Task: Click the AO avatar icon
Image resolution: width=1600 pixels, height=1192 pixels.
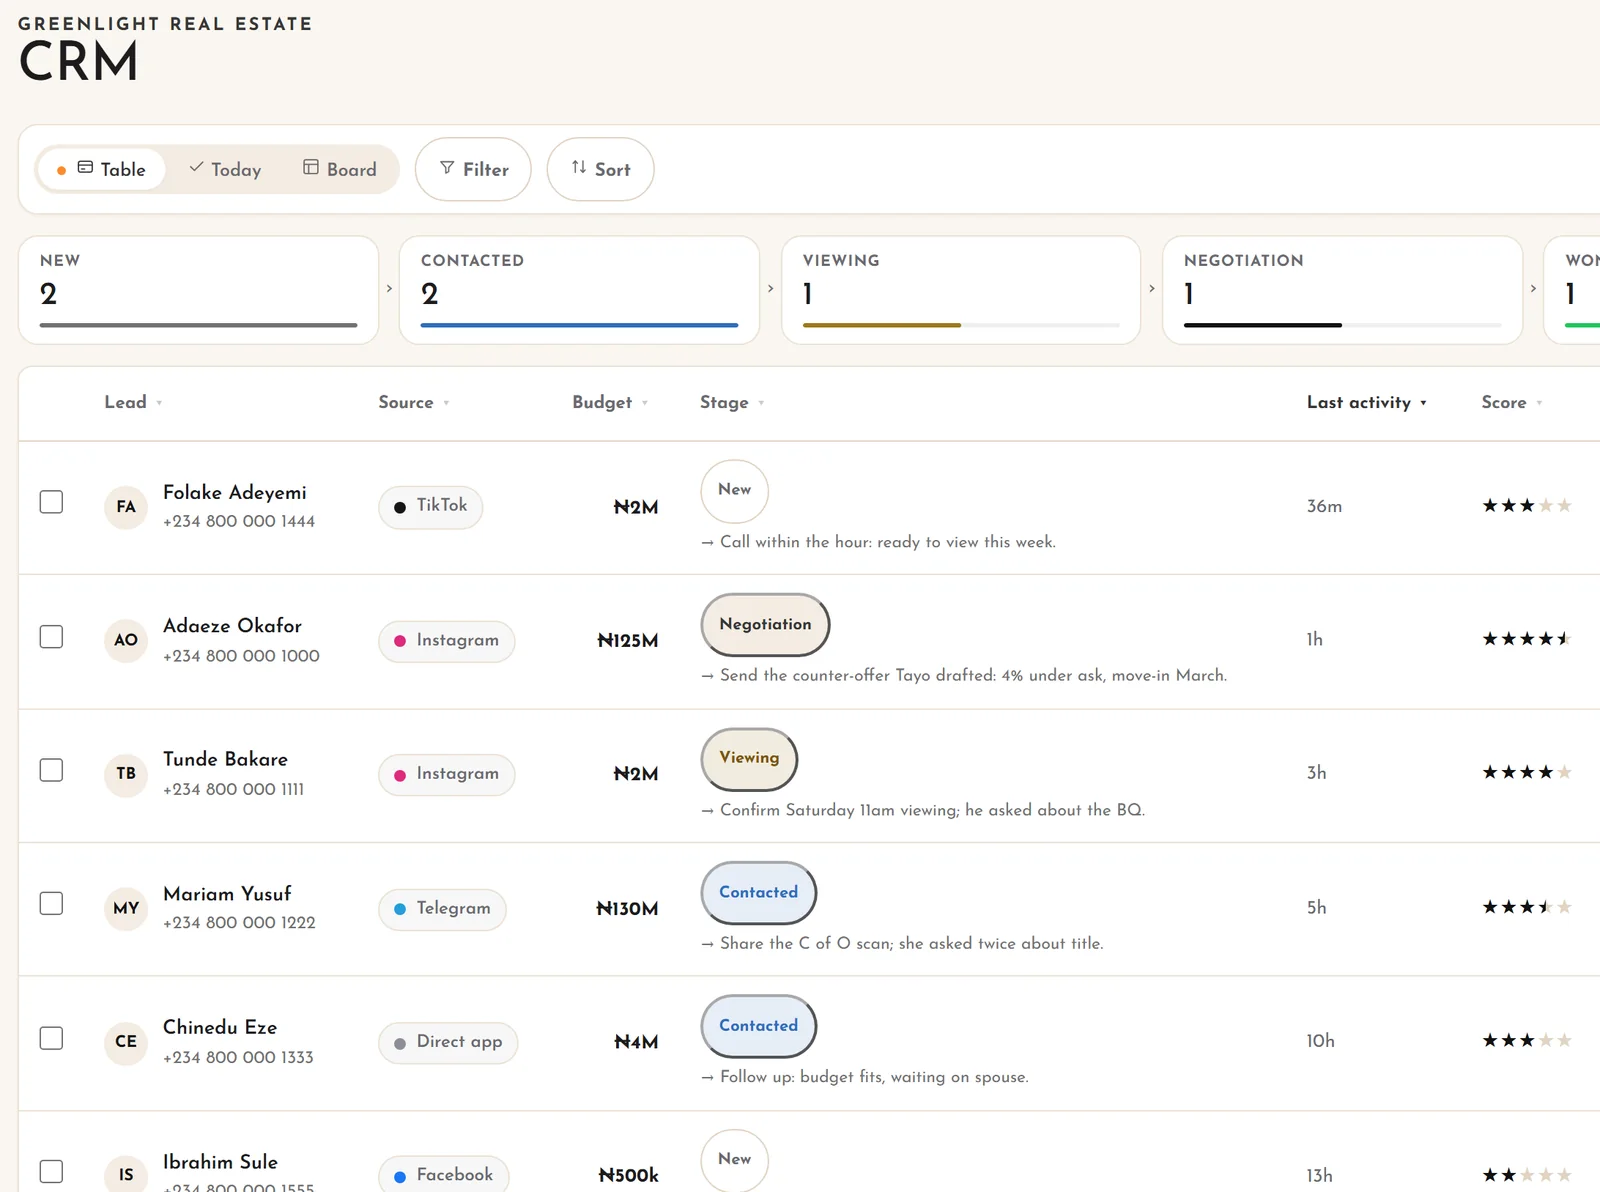Action: [126, 640]
